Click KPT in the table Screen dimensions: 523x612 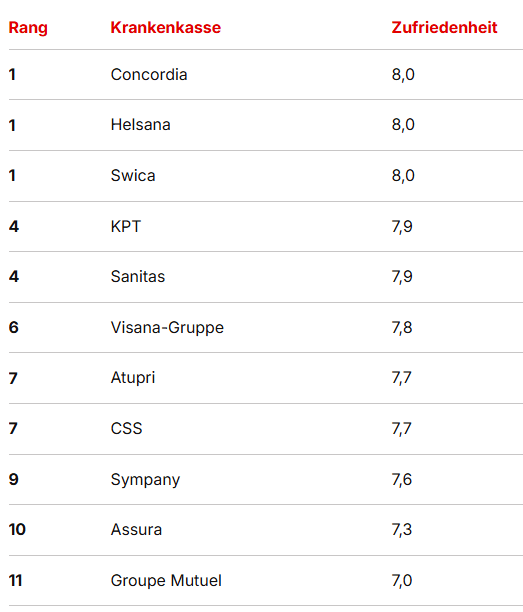125,226
